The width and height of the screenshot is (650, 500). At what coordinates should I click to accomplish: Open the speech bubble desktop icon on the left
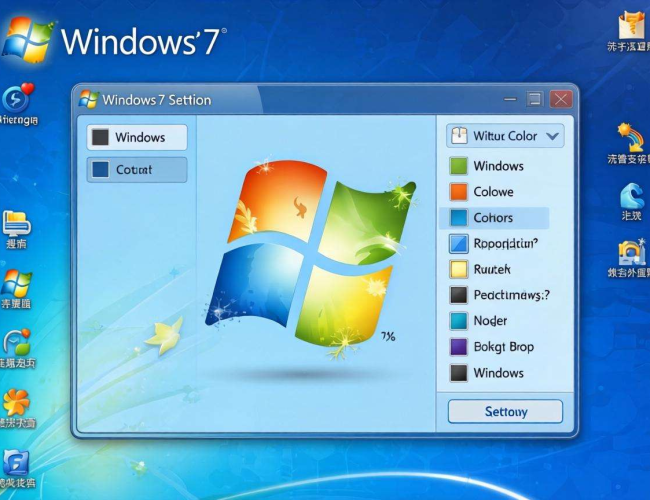coord(17,342)
